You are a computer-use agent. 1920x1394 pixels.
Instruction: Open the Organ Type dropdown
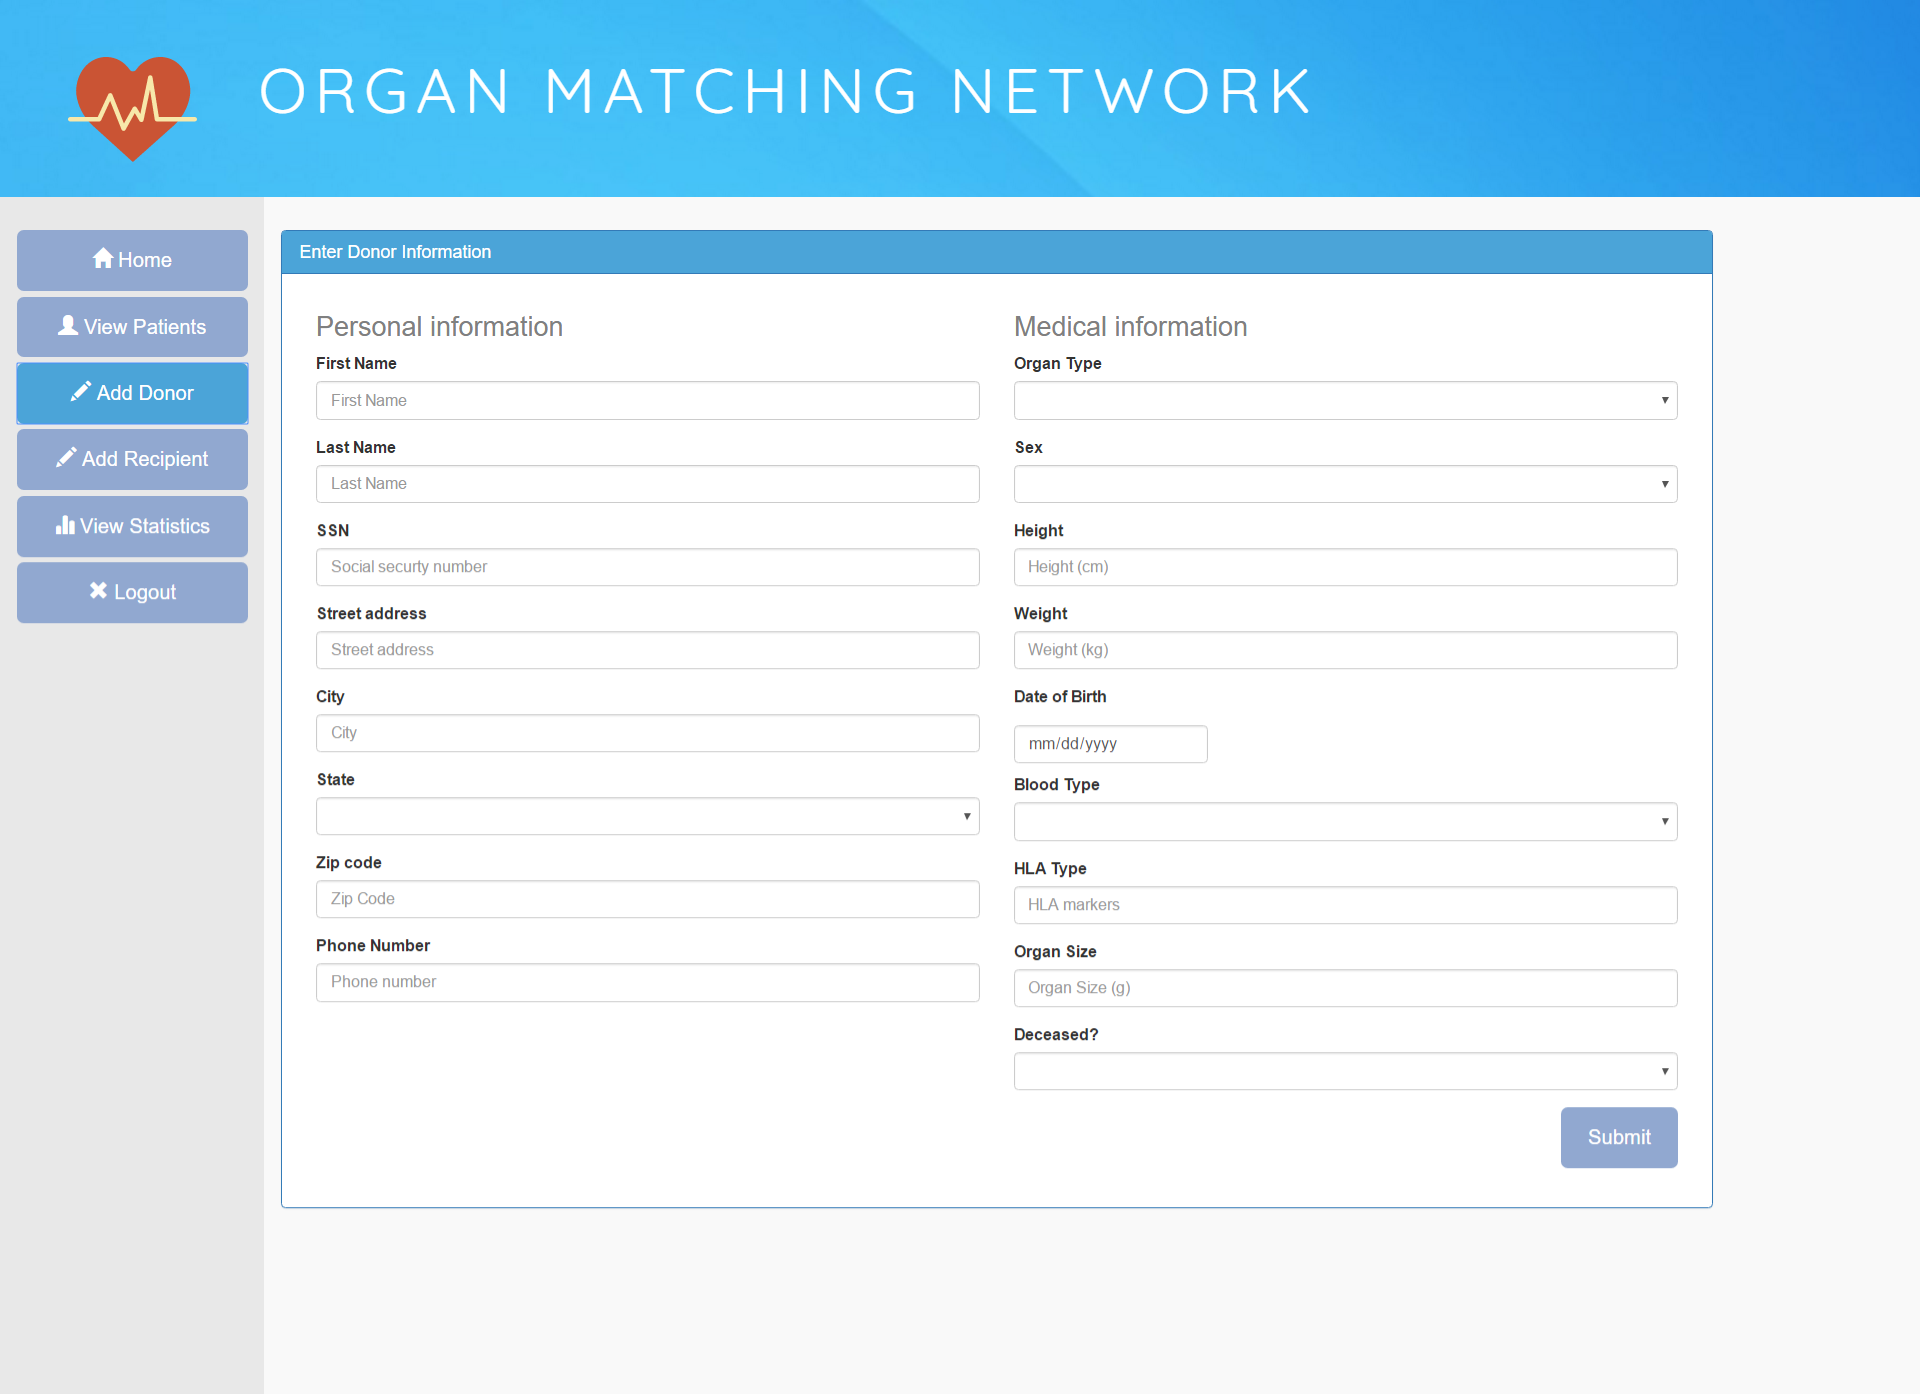tap(1345, 401)
